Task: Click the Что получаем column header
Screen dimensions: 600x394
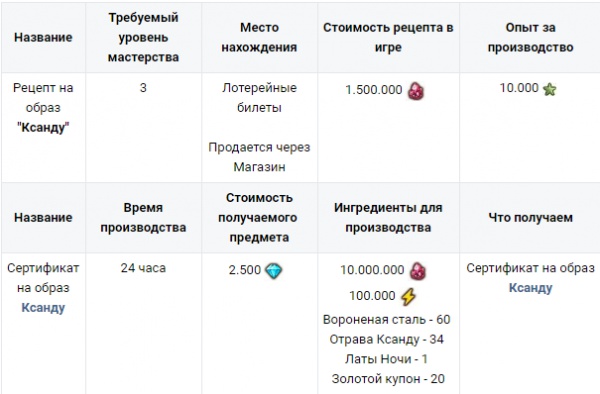Action: click(x=530, y=218)
